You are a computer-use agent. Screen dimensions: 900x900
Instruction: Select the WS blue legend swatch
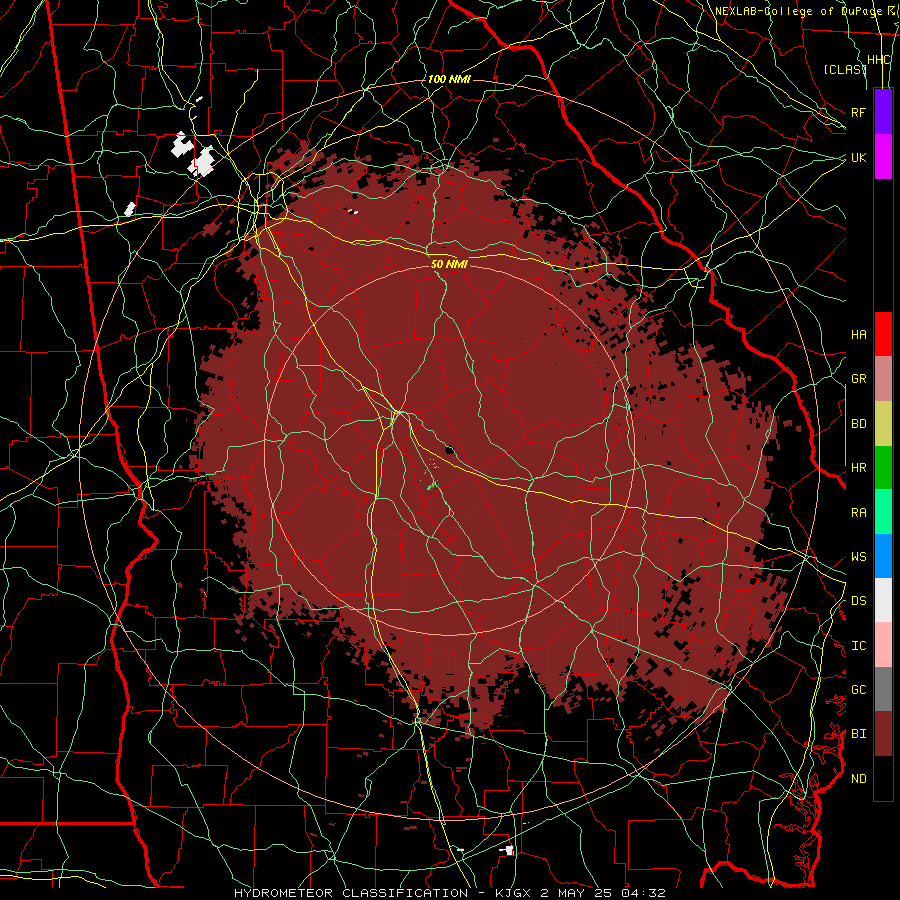[883, 556]
